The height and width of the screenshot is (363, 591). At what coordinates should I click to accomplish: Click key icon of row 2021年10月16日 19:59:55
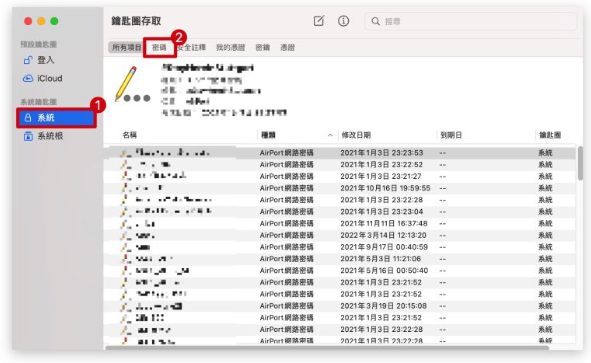click(x=126, y=188)
